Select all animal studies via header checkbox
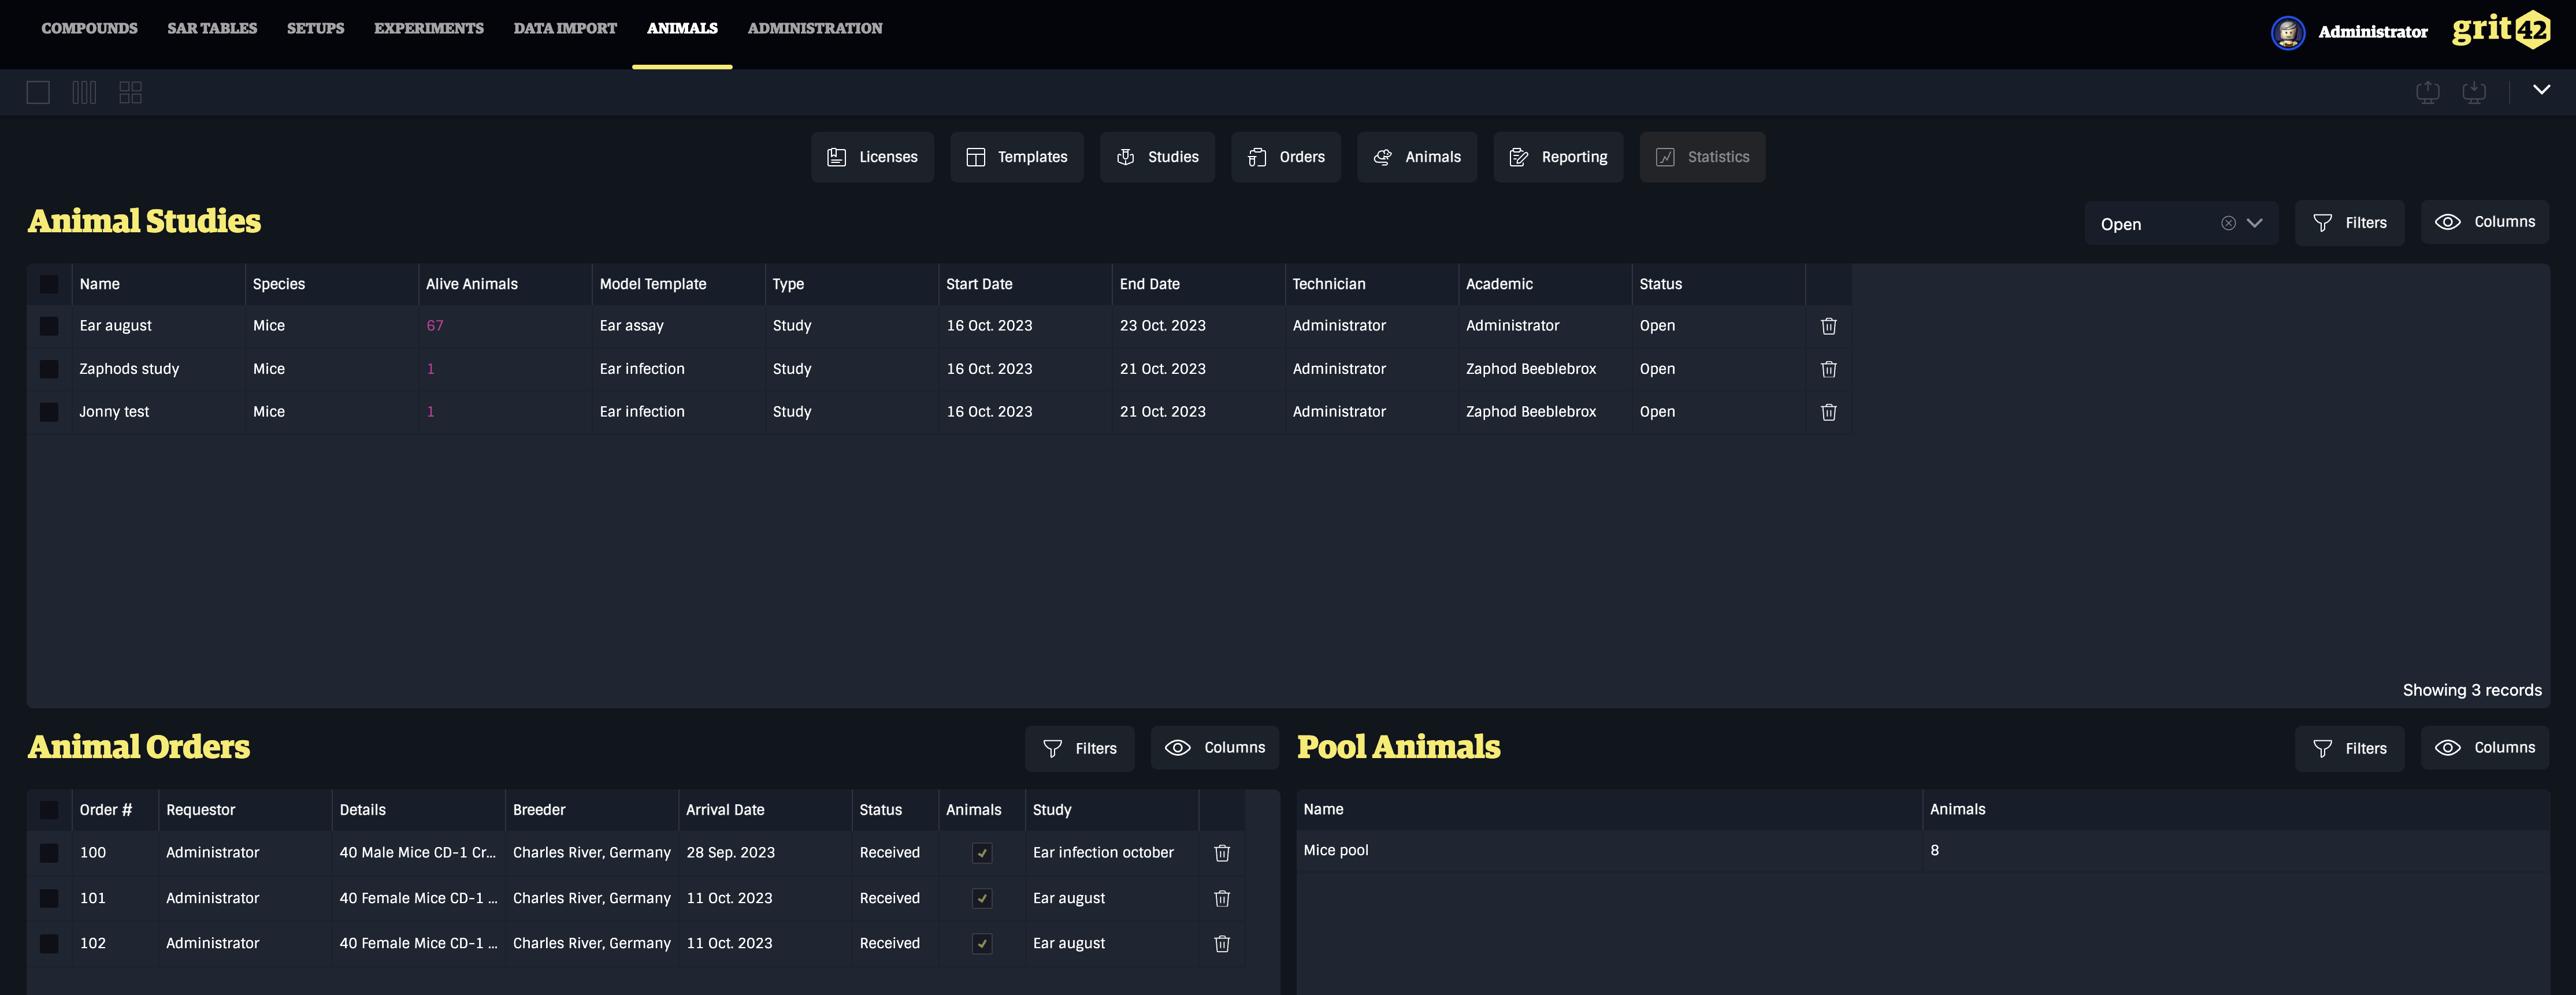The height and width of the screenshot is (995, 2576). 49,284
